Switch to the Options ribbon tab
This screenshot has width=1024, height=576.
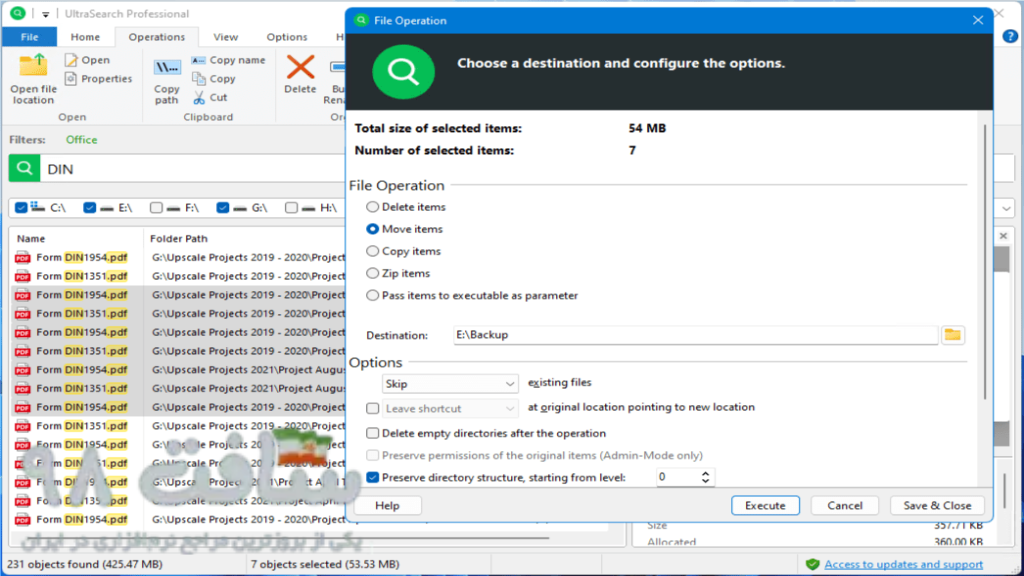click(x=287, y=37)
